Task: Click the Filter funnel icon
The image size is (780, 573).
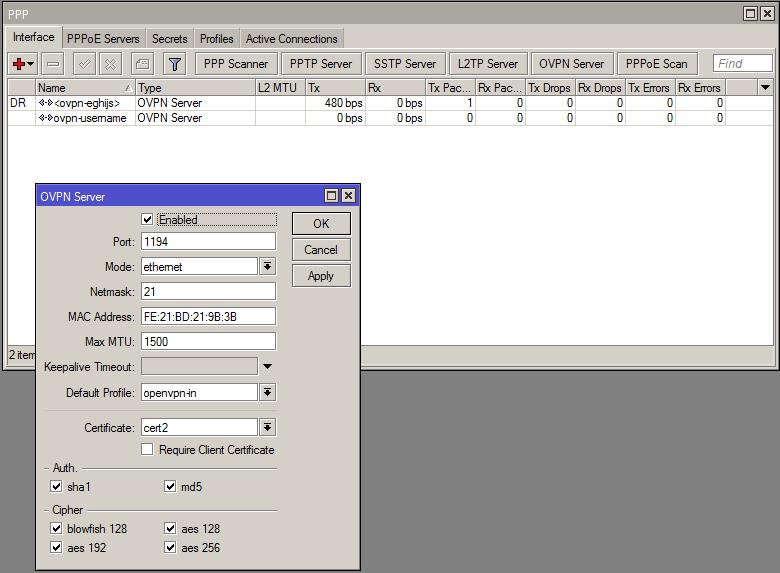Action: 175,64
